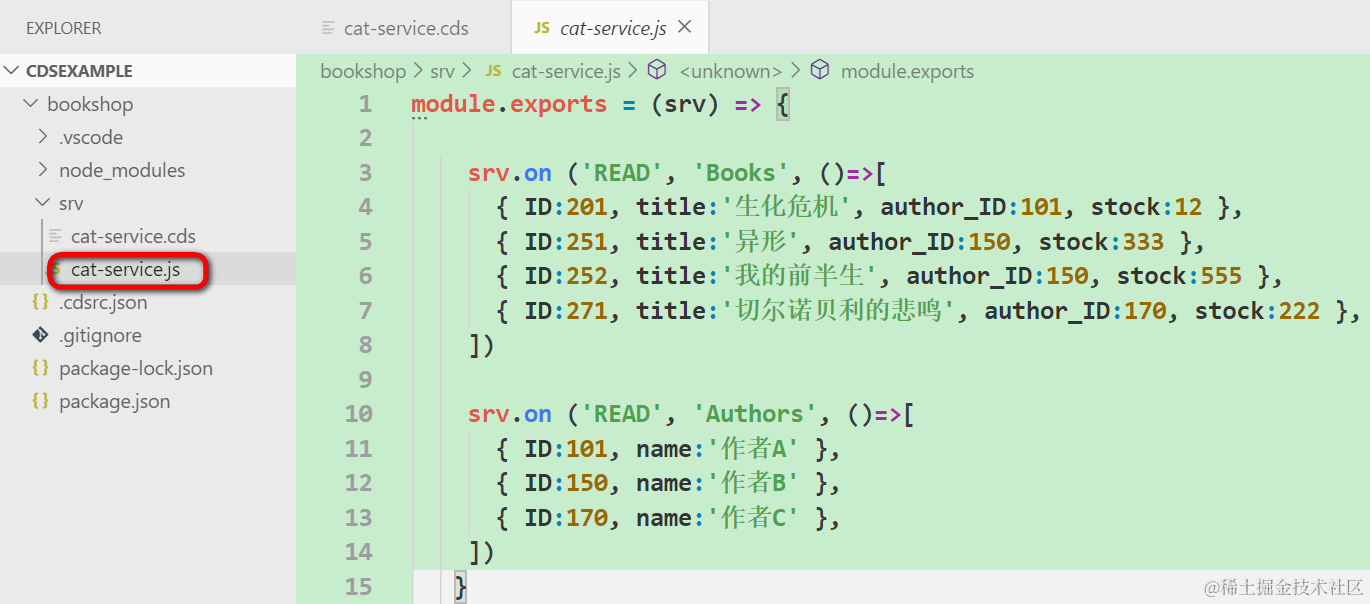Click the JS icon on cat-service.js tab
Image resolution: width=1370 pixels, height=604 pixels.
coord(541,28)
